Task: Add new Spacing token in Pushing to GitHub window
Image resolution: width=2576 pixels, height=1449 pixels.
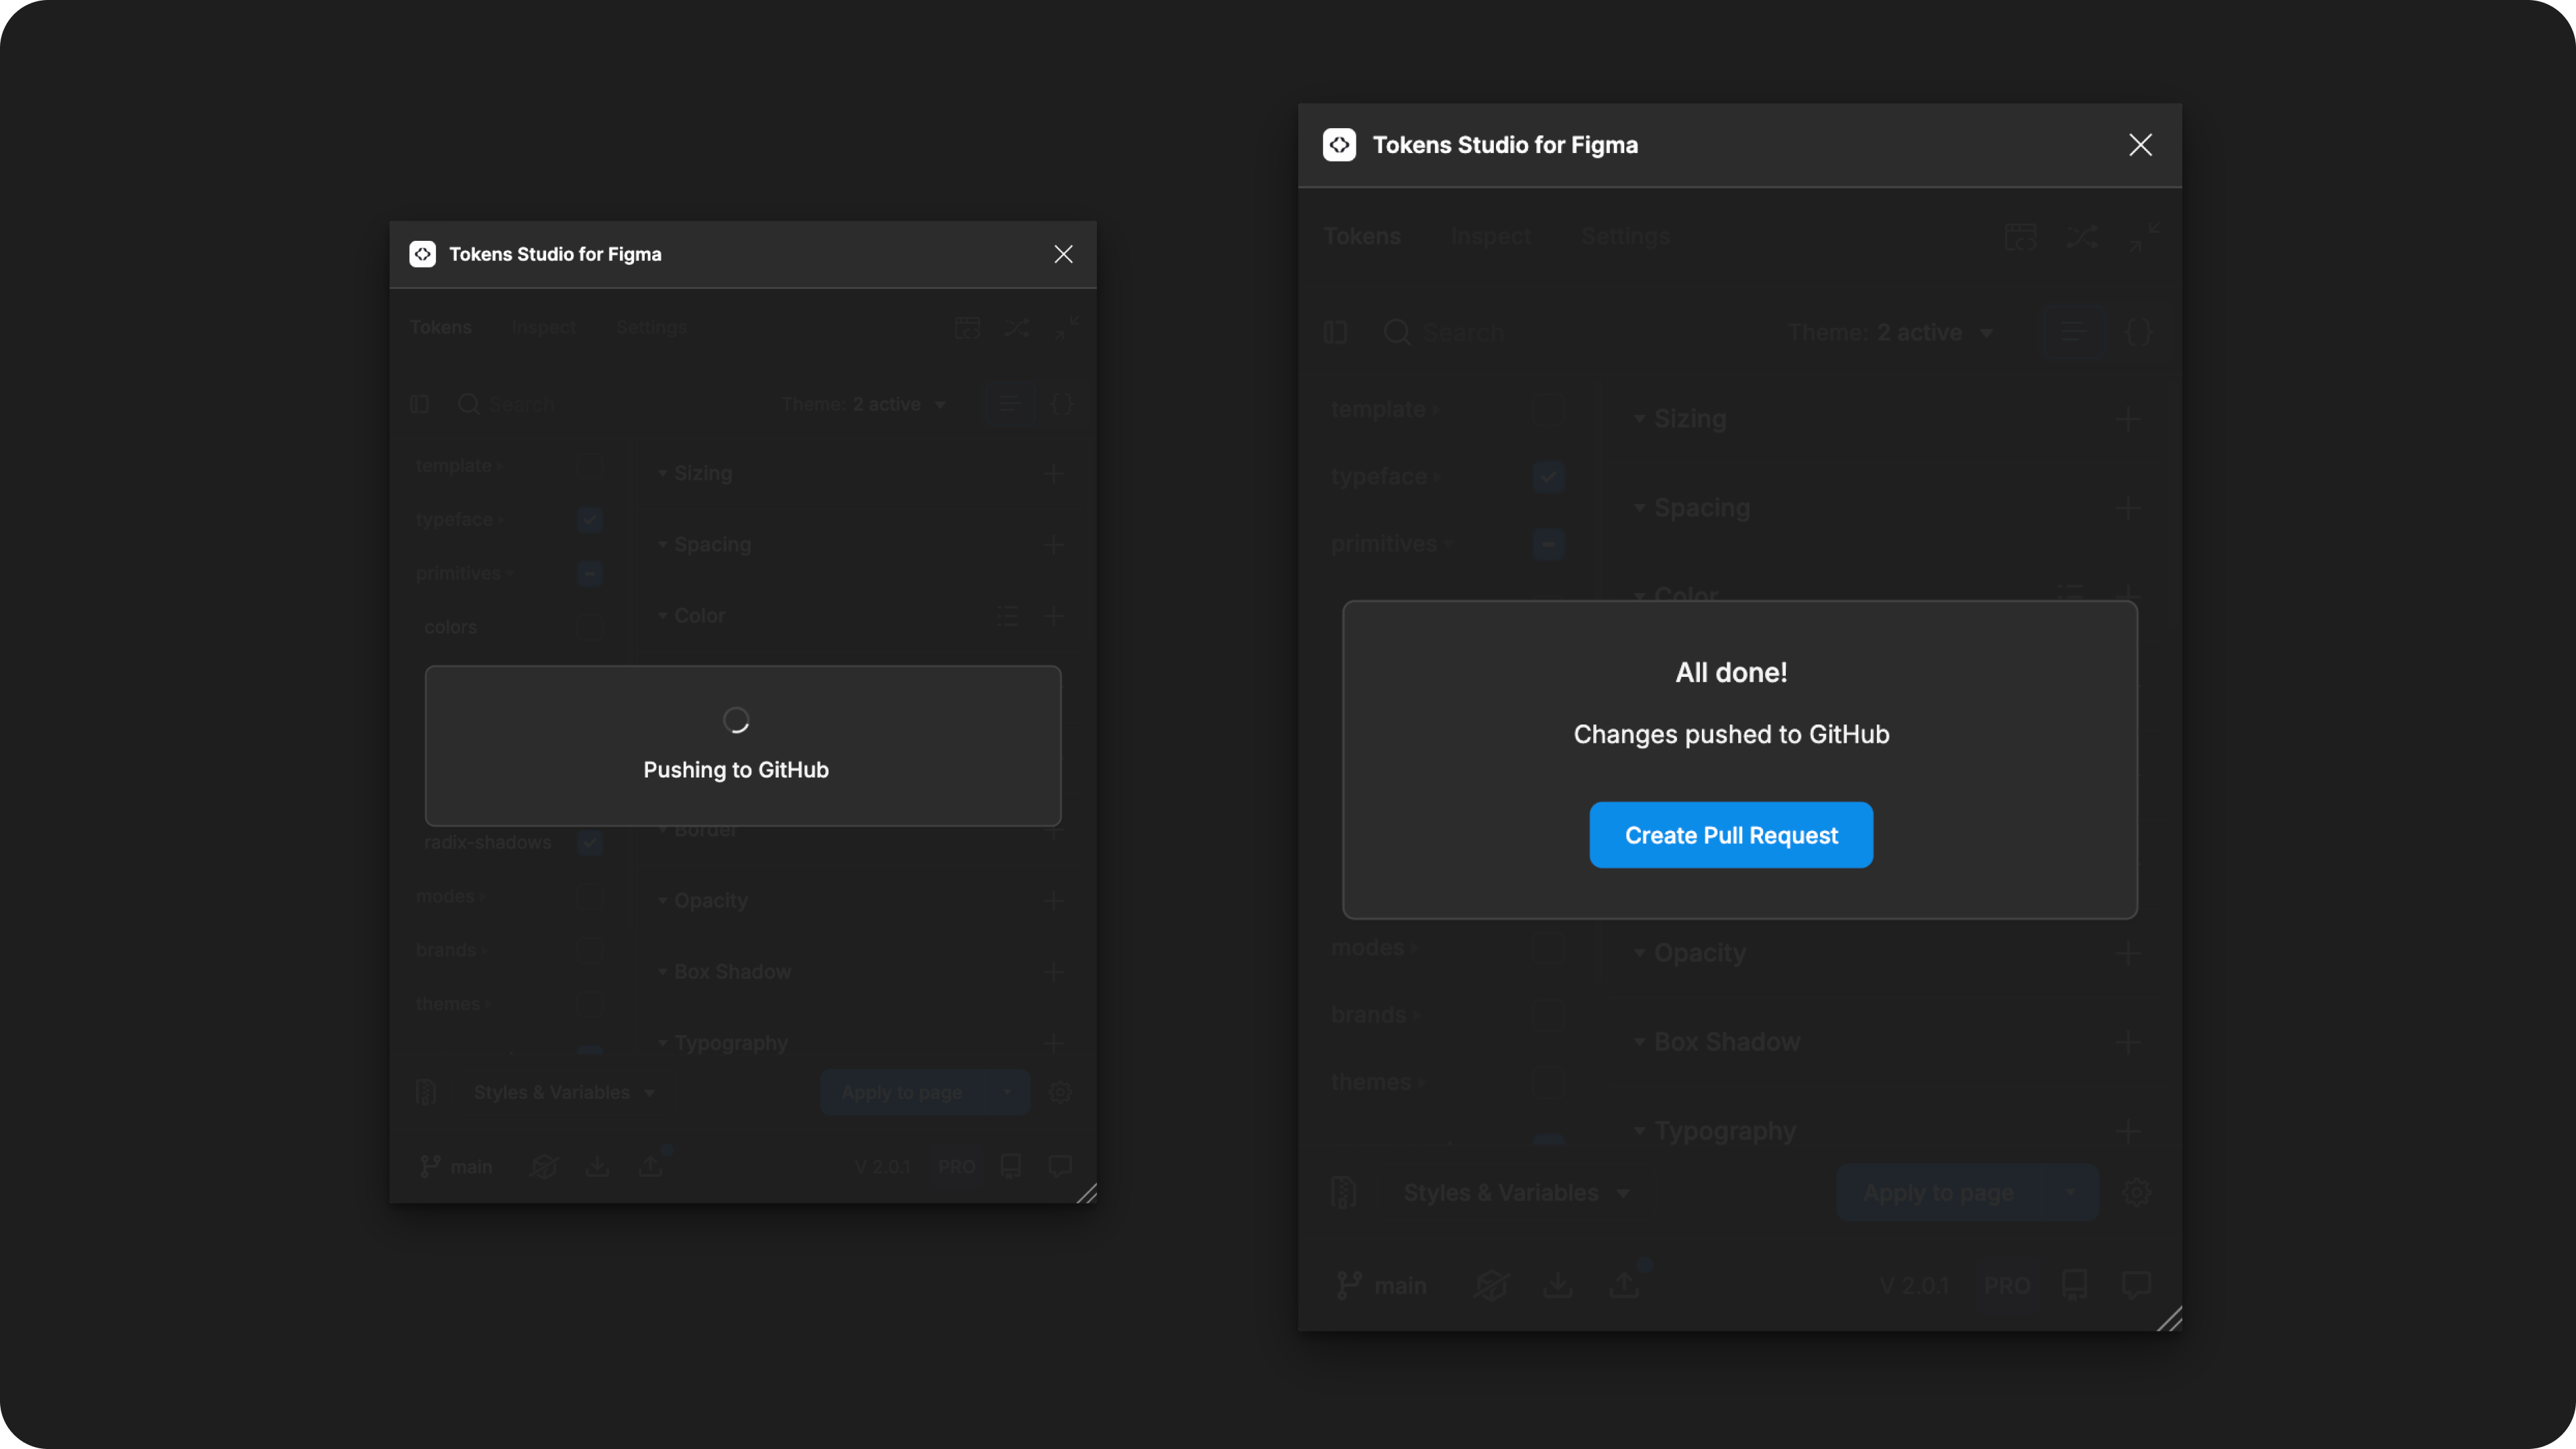Action: [x=1053, y=544]
